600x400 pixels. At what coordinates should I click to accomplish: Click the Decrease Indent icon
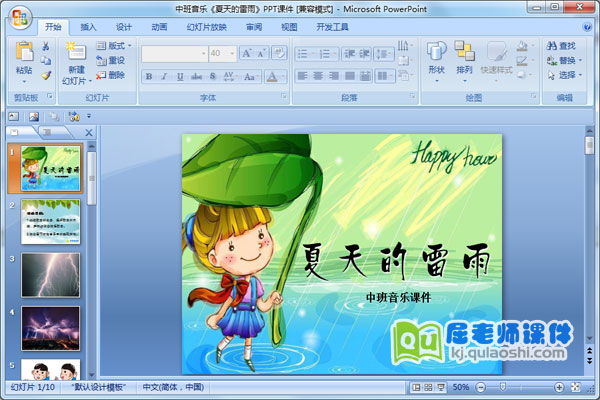(349, 54)
